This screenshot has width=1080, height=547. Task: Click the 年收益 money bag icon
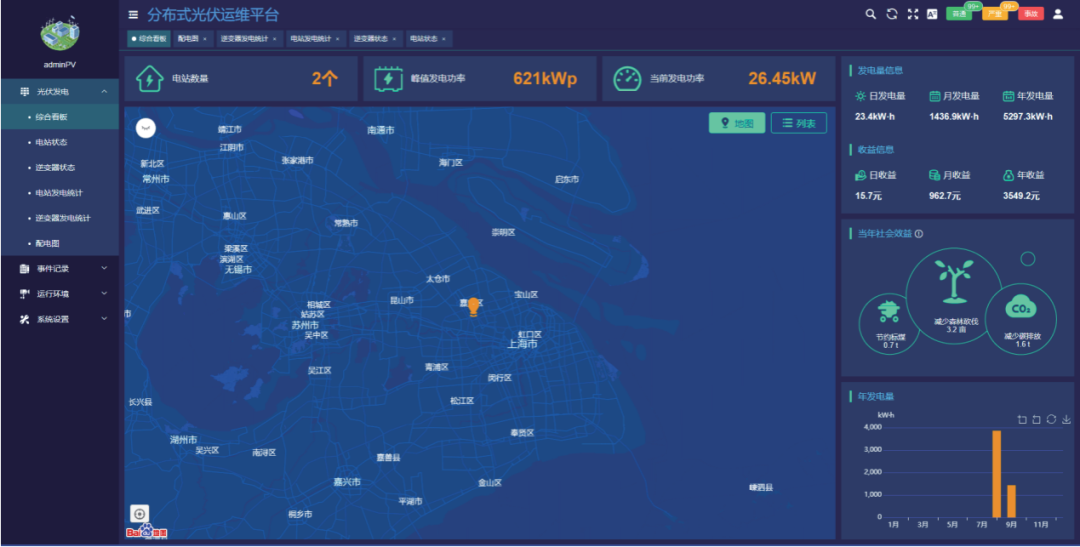coord(1008,176)
